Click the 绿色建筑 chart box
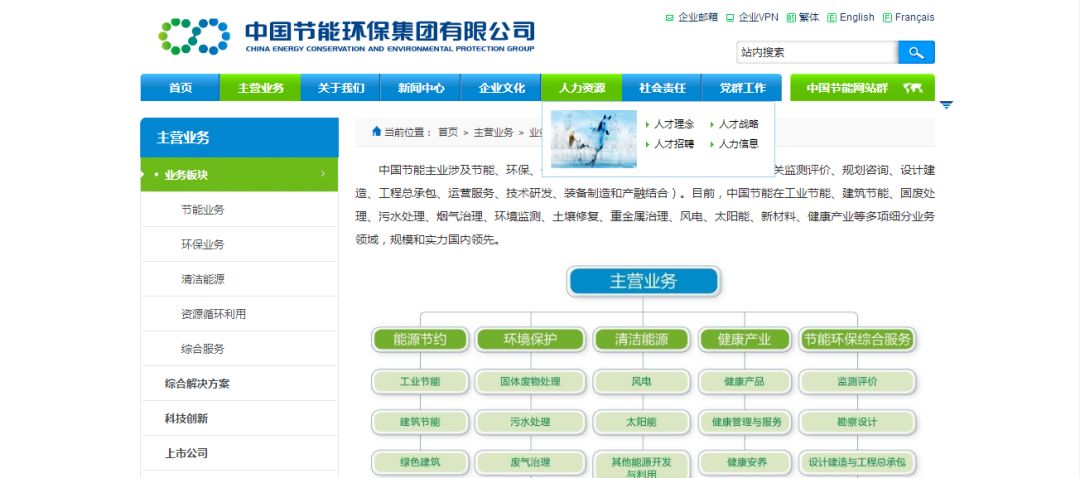The width and height of the screenshot is (1080, 478). click(x=420, y=463)
